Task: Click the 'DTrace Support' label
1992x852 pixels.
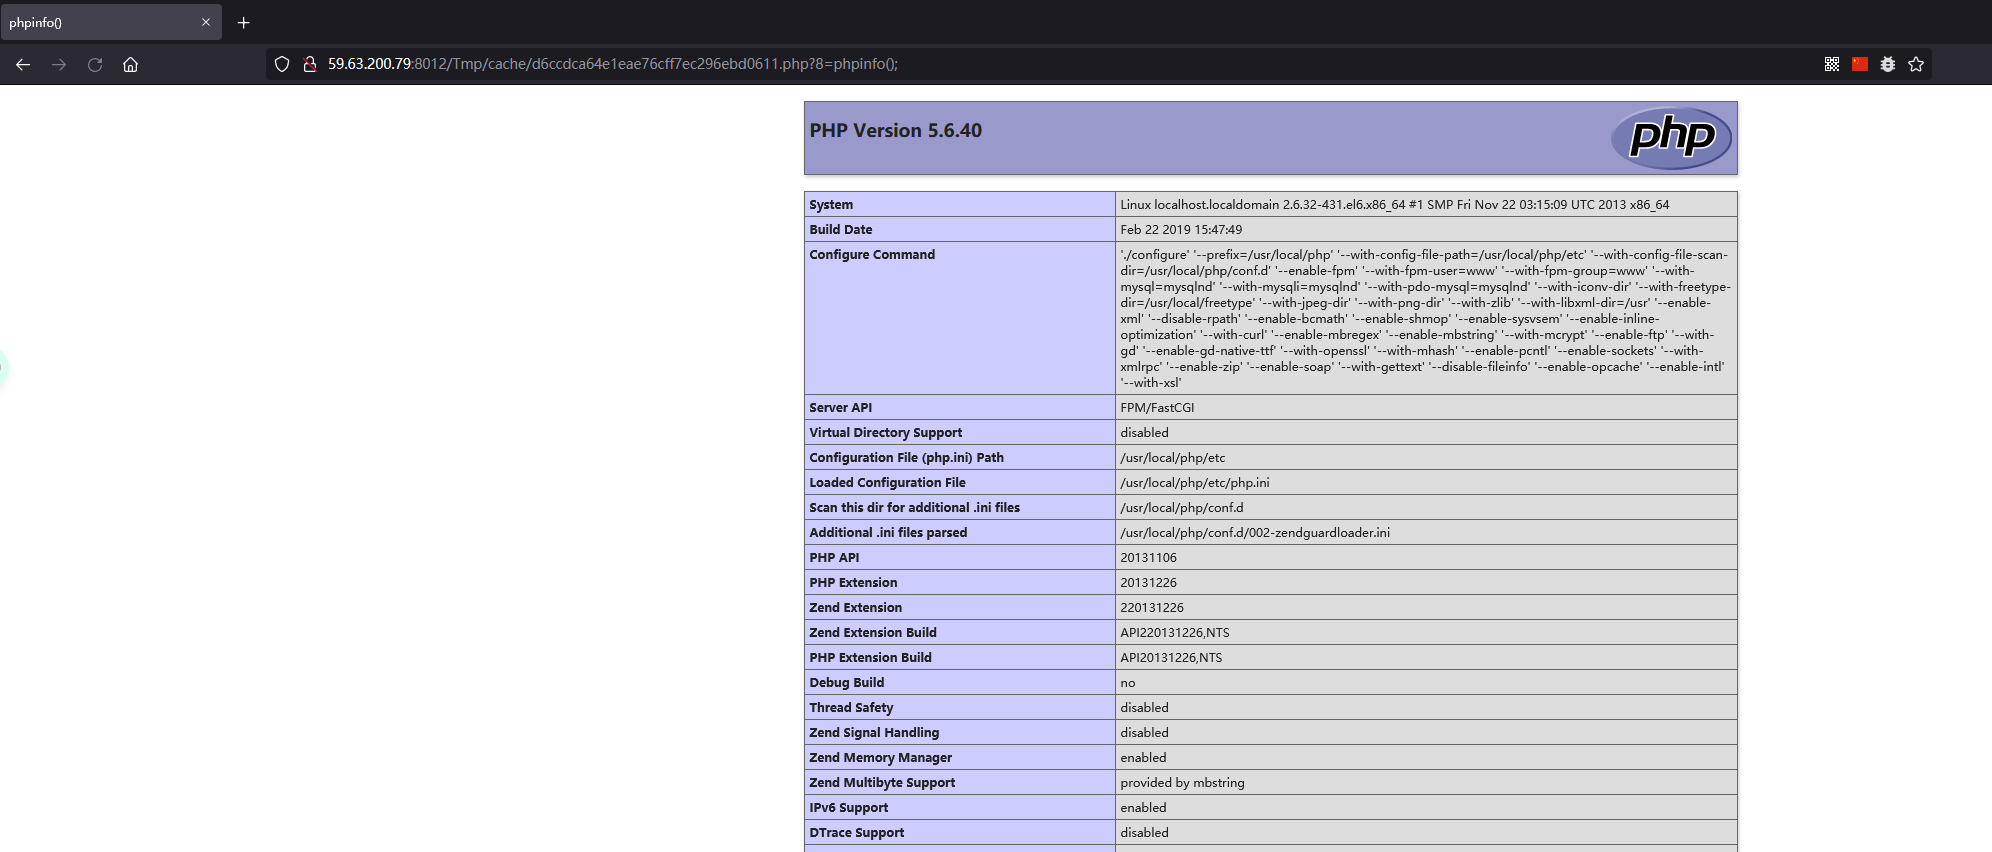Action: (857, 833)
